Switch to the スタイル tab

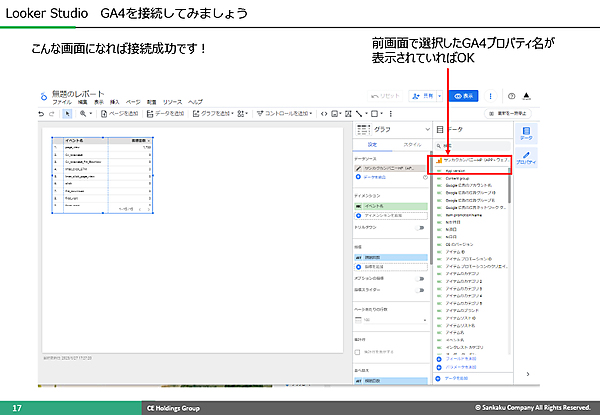pyautogui.click(x=412, y=146)
